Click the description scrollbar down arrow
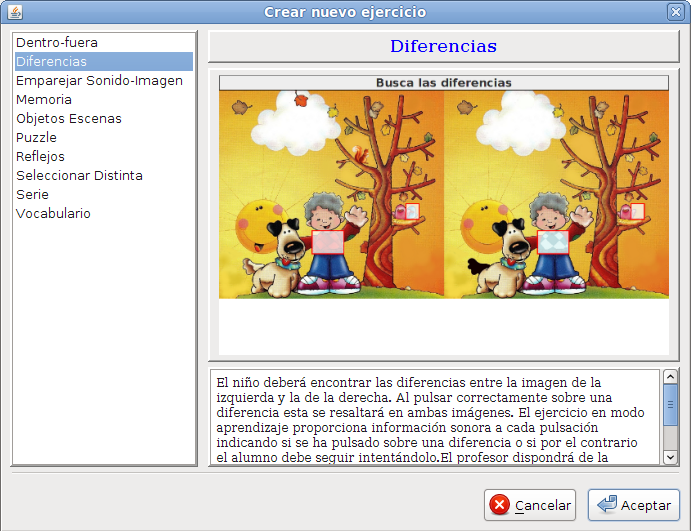This screenshot has height=531, width=691. [670, 457]
